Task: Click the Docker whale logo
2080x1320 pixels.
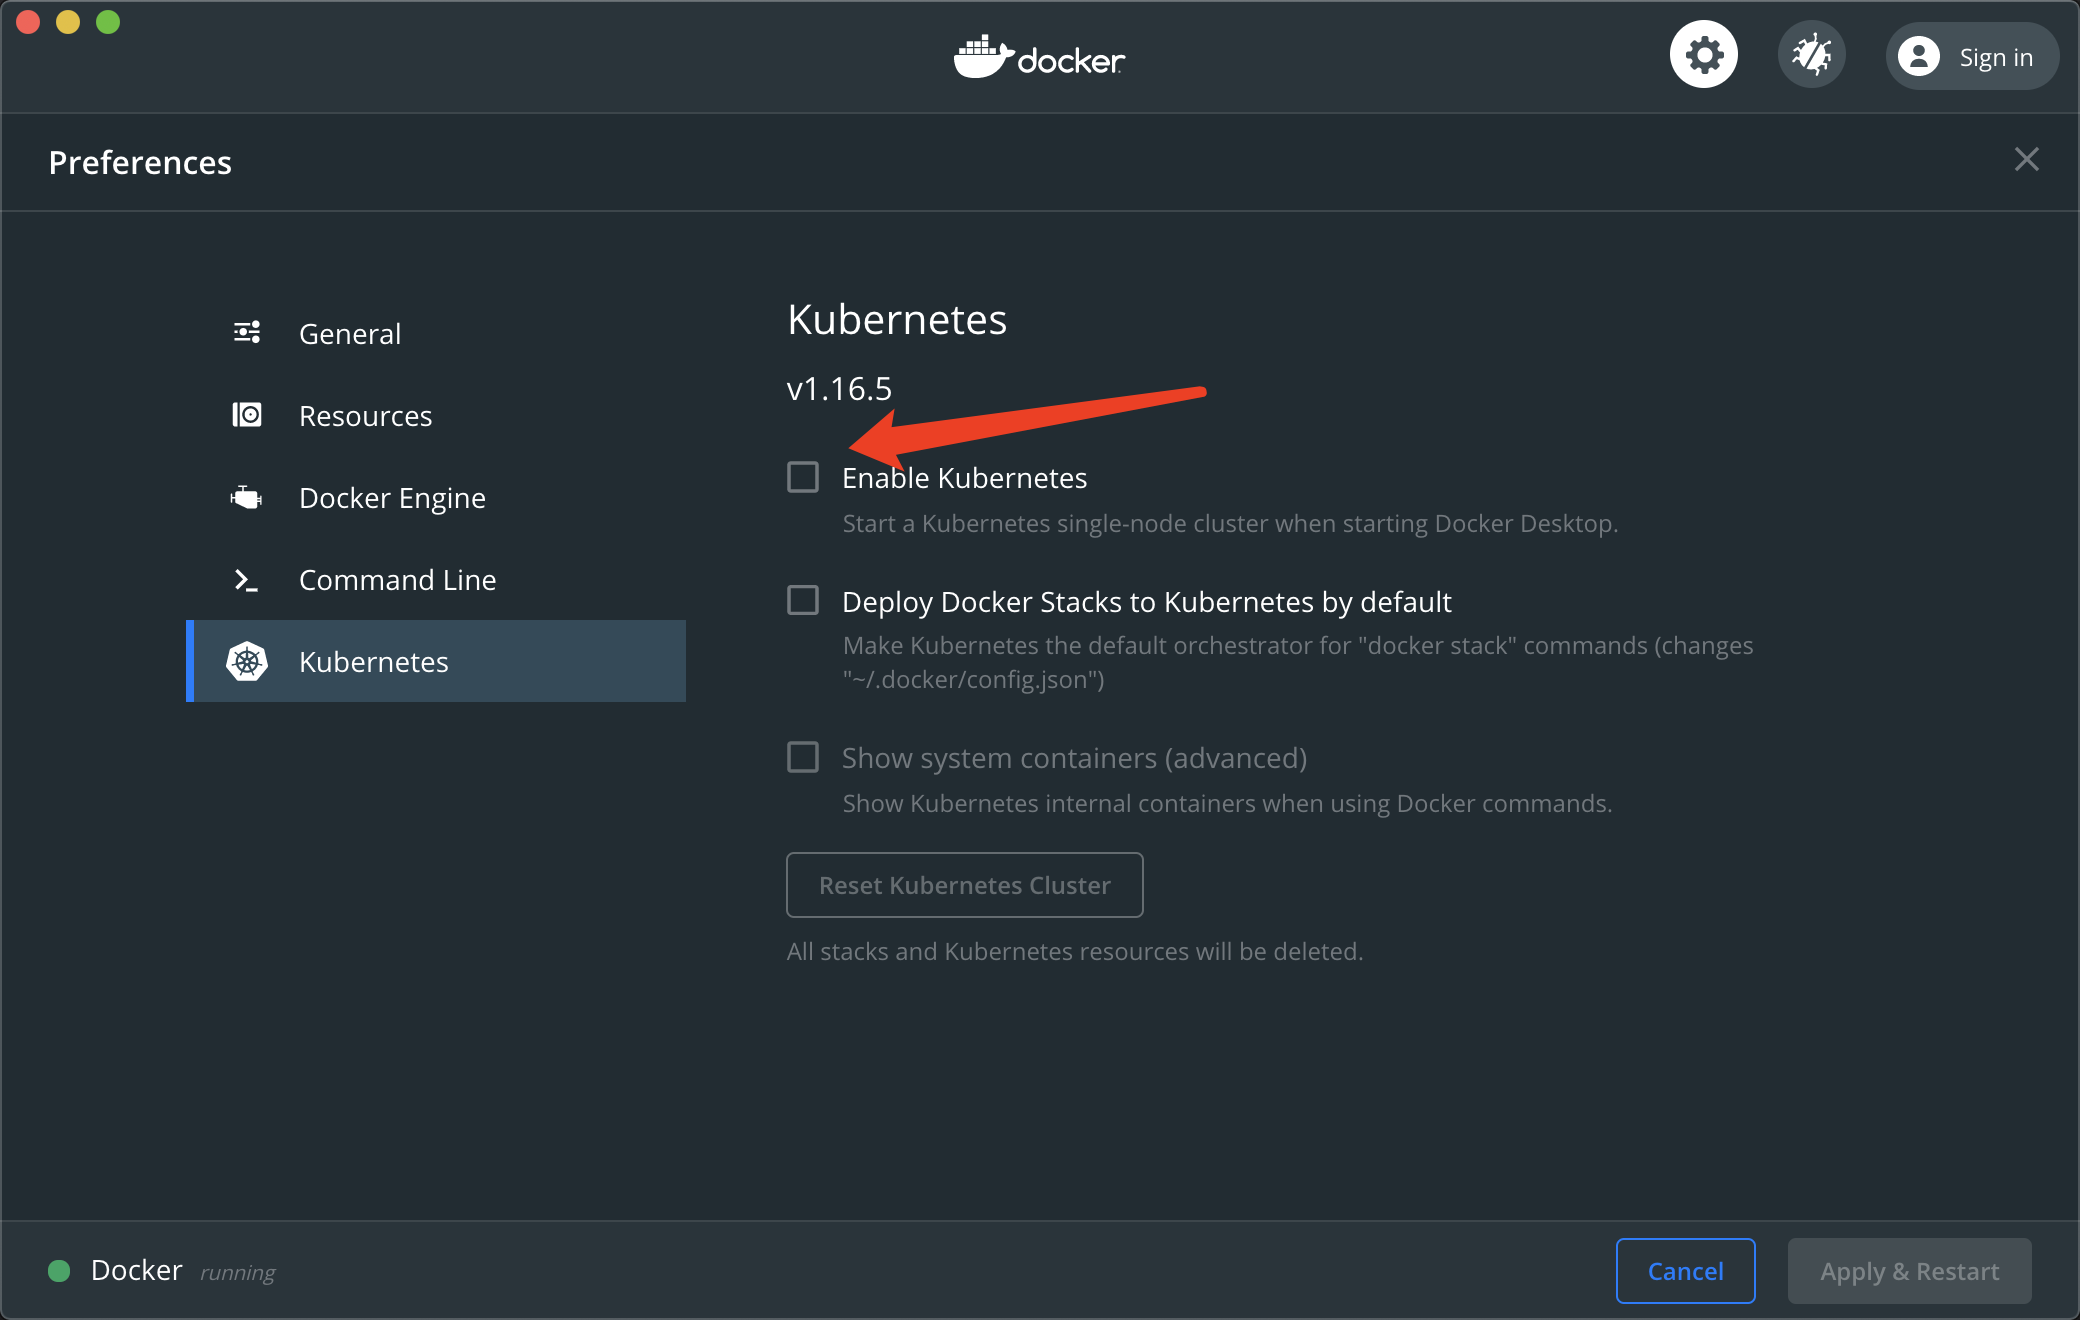Action: tap(1039, 57)
